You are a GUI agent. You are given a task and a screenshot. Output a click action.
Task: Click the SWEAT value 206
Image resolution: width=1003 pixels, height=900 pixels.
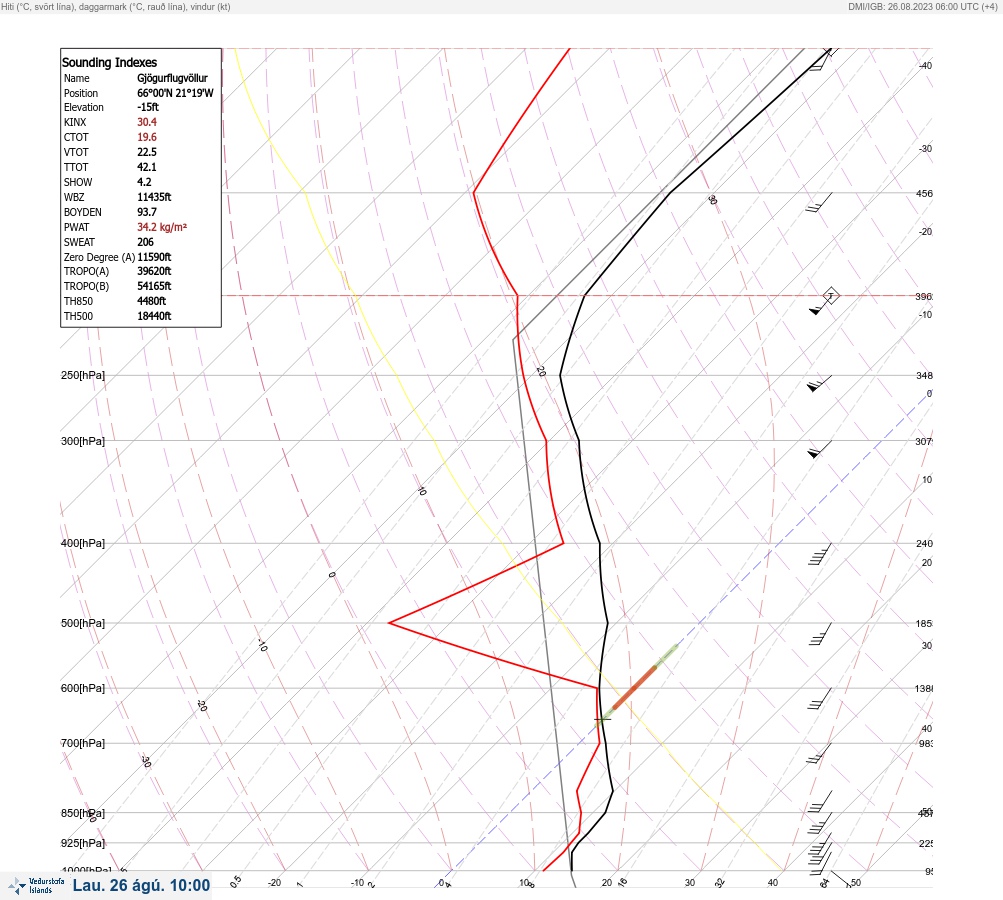pyautogui.click(x=145, y=242)
